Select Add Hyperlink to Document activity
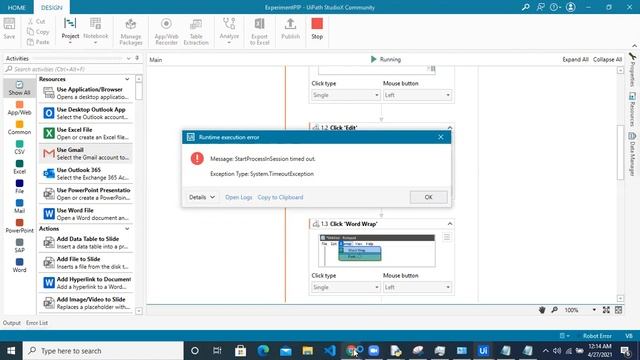The image size is (640, 360). pos(86,282)
